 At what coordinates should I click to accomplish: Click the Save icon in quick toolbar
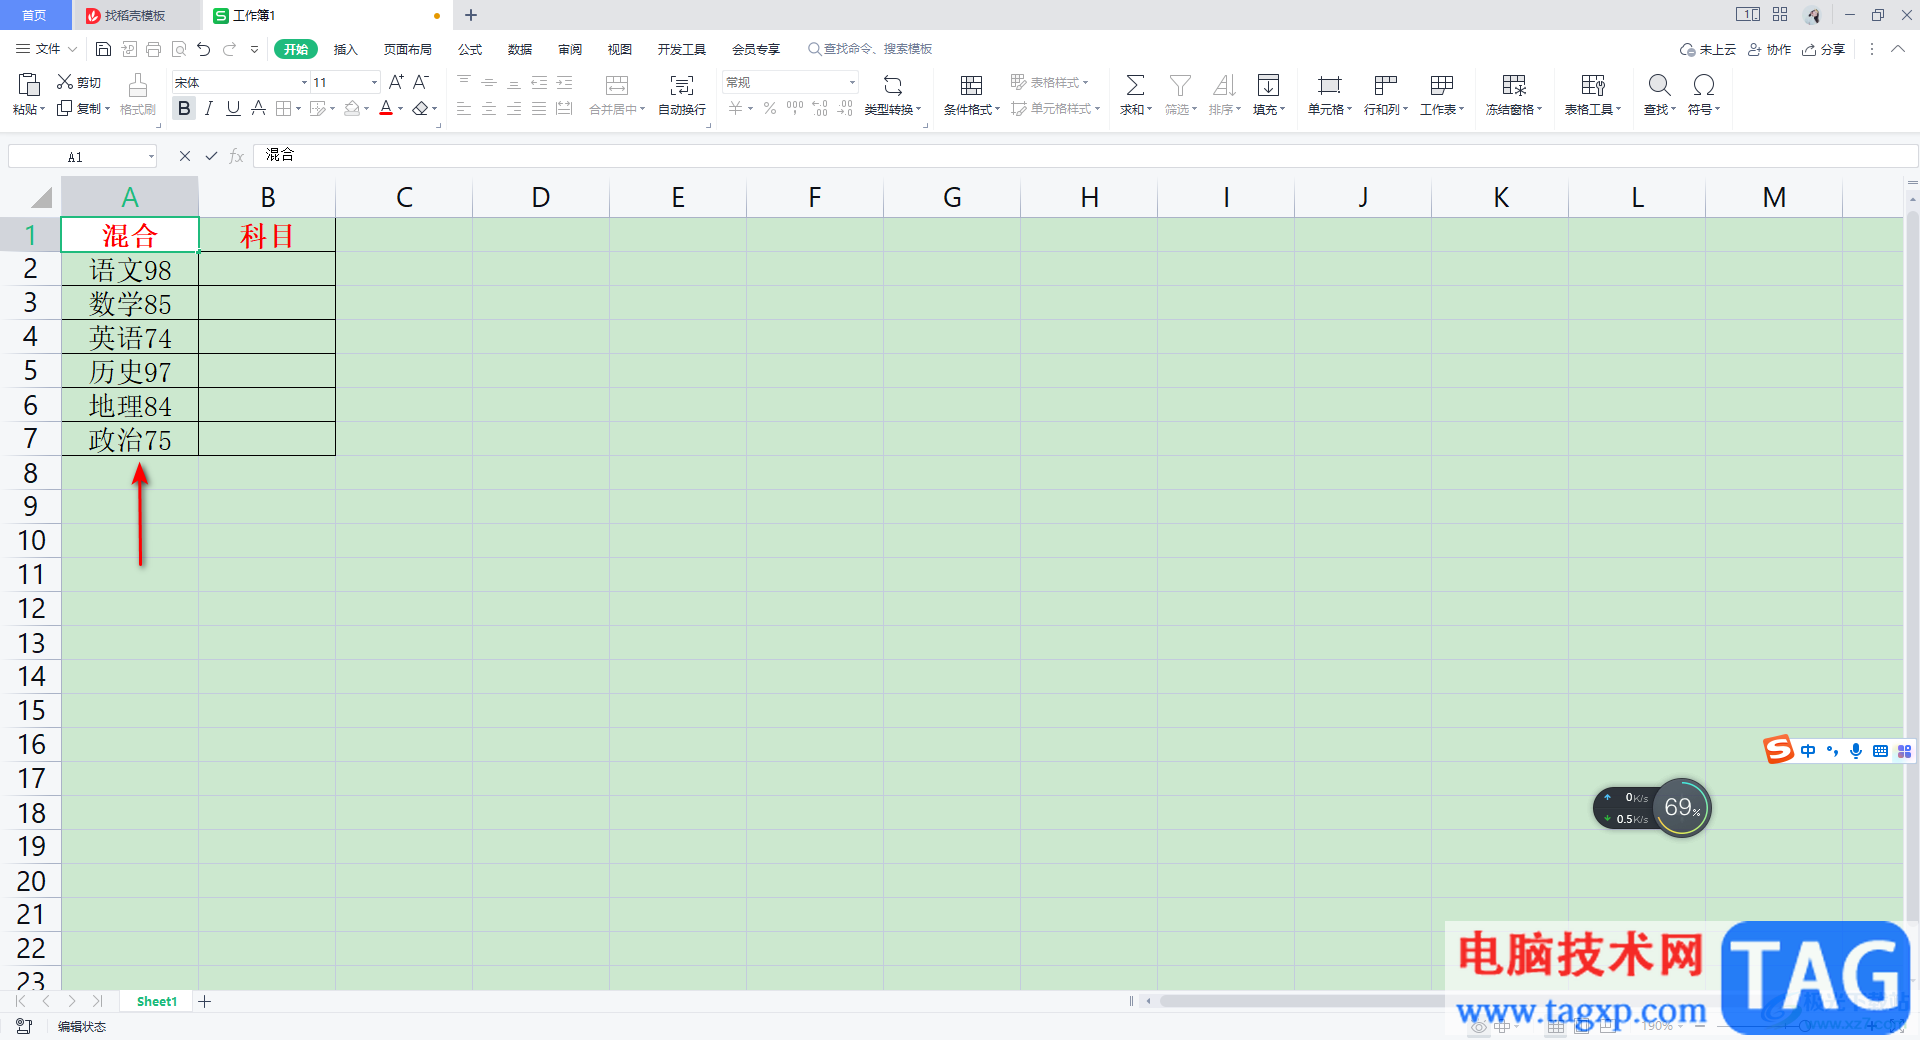pos(103,49)
